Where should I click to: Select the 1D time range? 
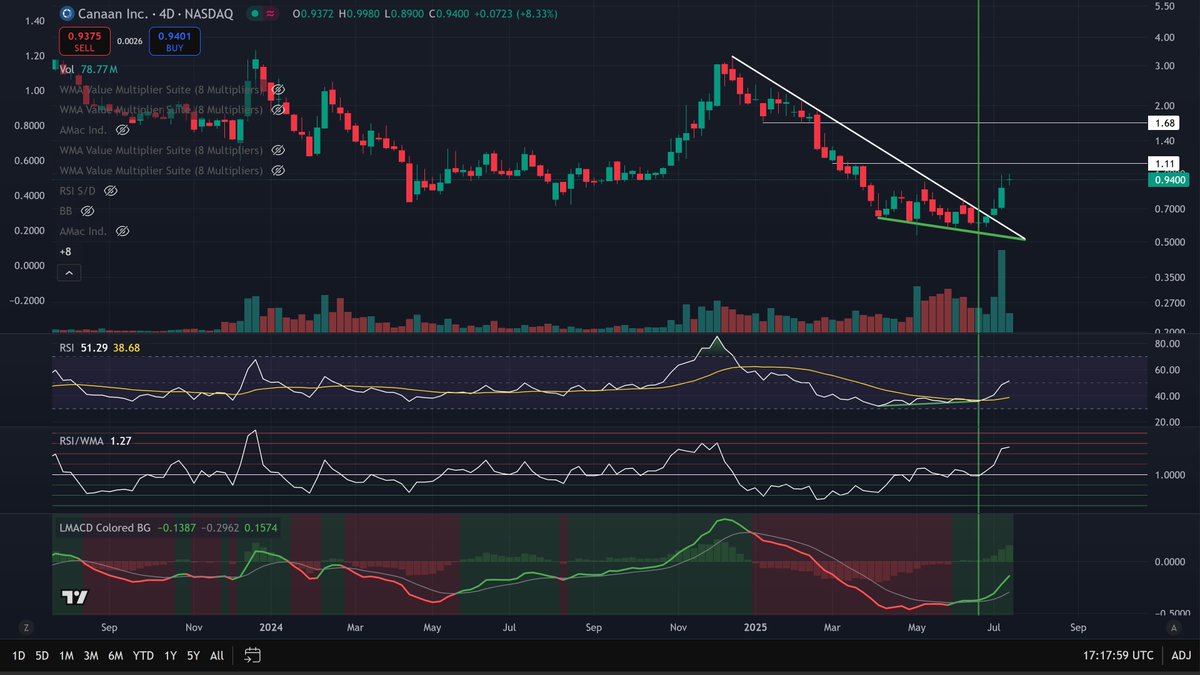[x=18, y=655]
